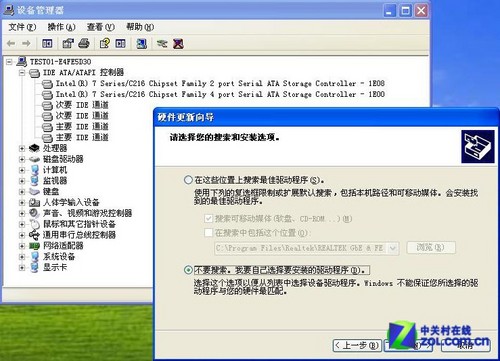Click the update driver toolbar icon

coord(162,43)
